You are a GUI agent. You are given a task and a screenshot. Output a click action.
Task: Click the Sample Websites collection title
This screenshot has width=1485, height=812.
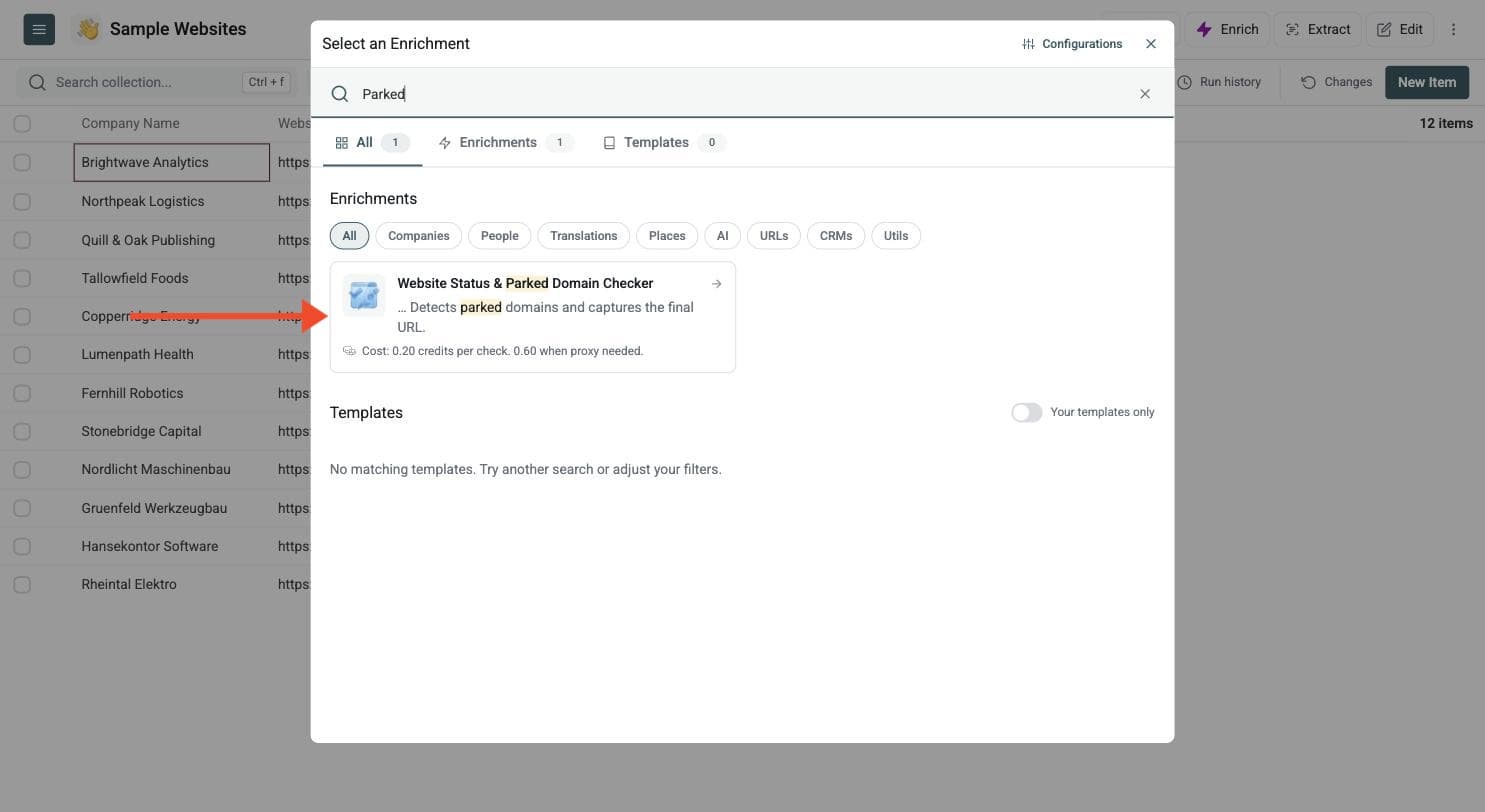coord(178,29)
